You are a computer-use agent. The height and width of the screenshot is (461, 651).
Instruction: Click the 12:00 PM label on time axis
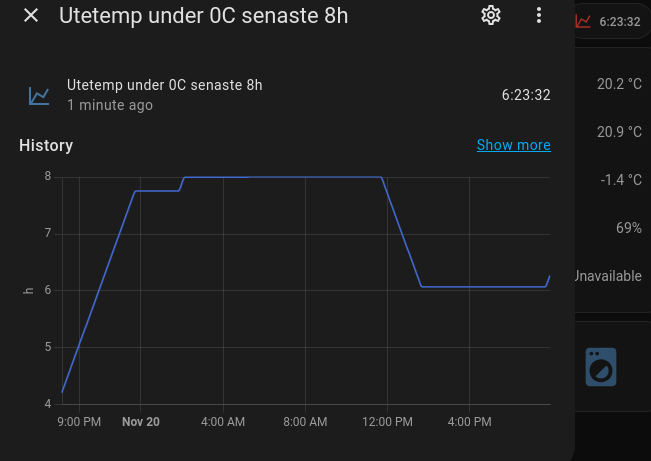386,422
